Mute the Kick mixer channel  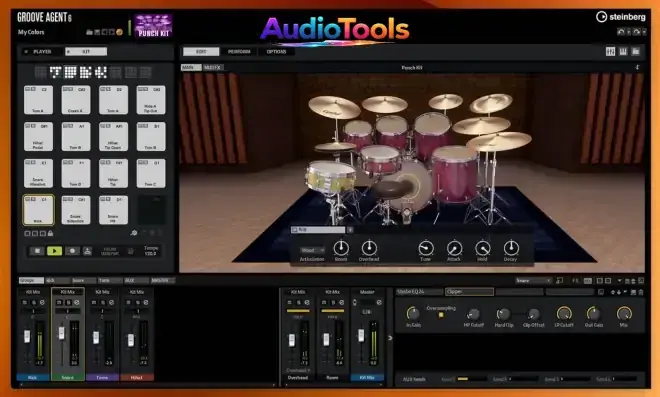pos(25,302)
